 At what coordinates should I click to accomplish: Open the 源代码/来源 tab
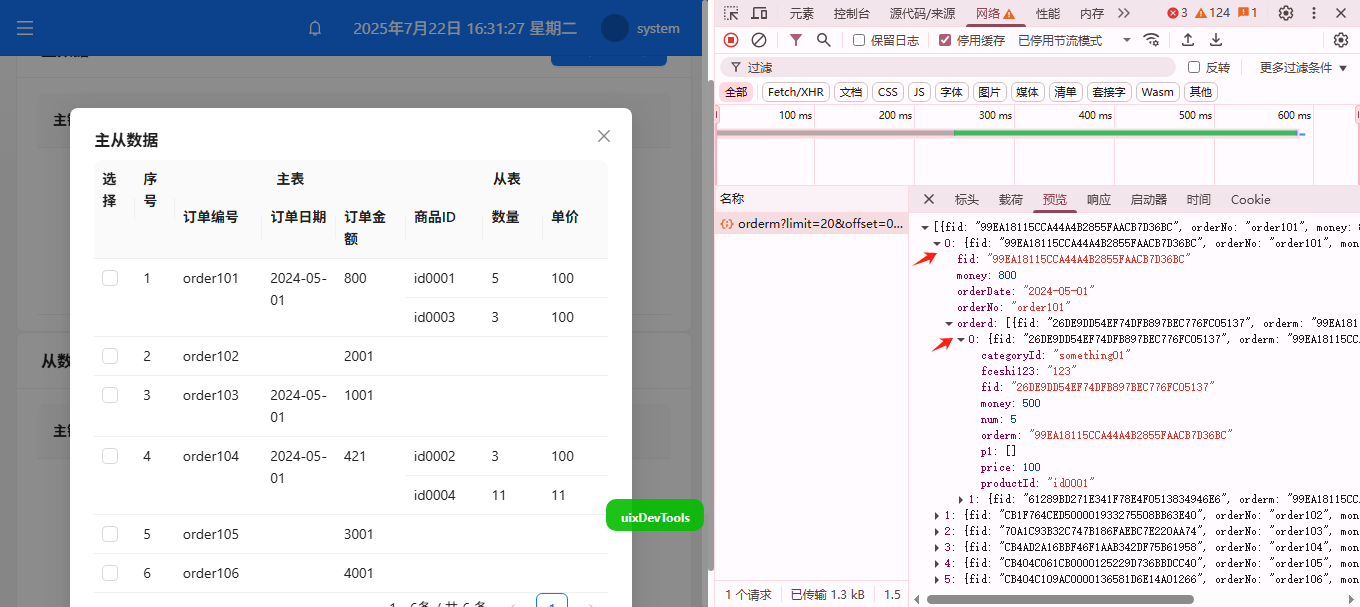pyautogui.click(x=922, y=13)
